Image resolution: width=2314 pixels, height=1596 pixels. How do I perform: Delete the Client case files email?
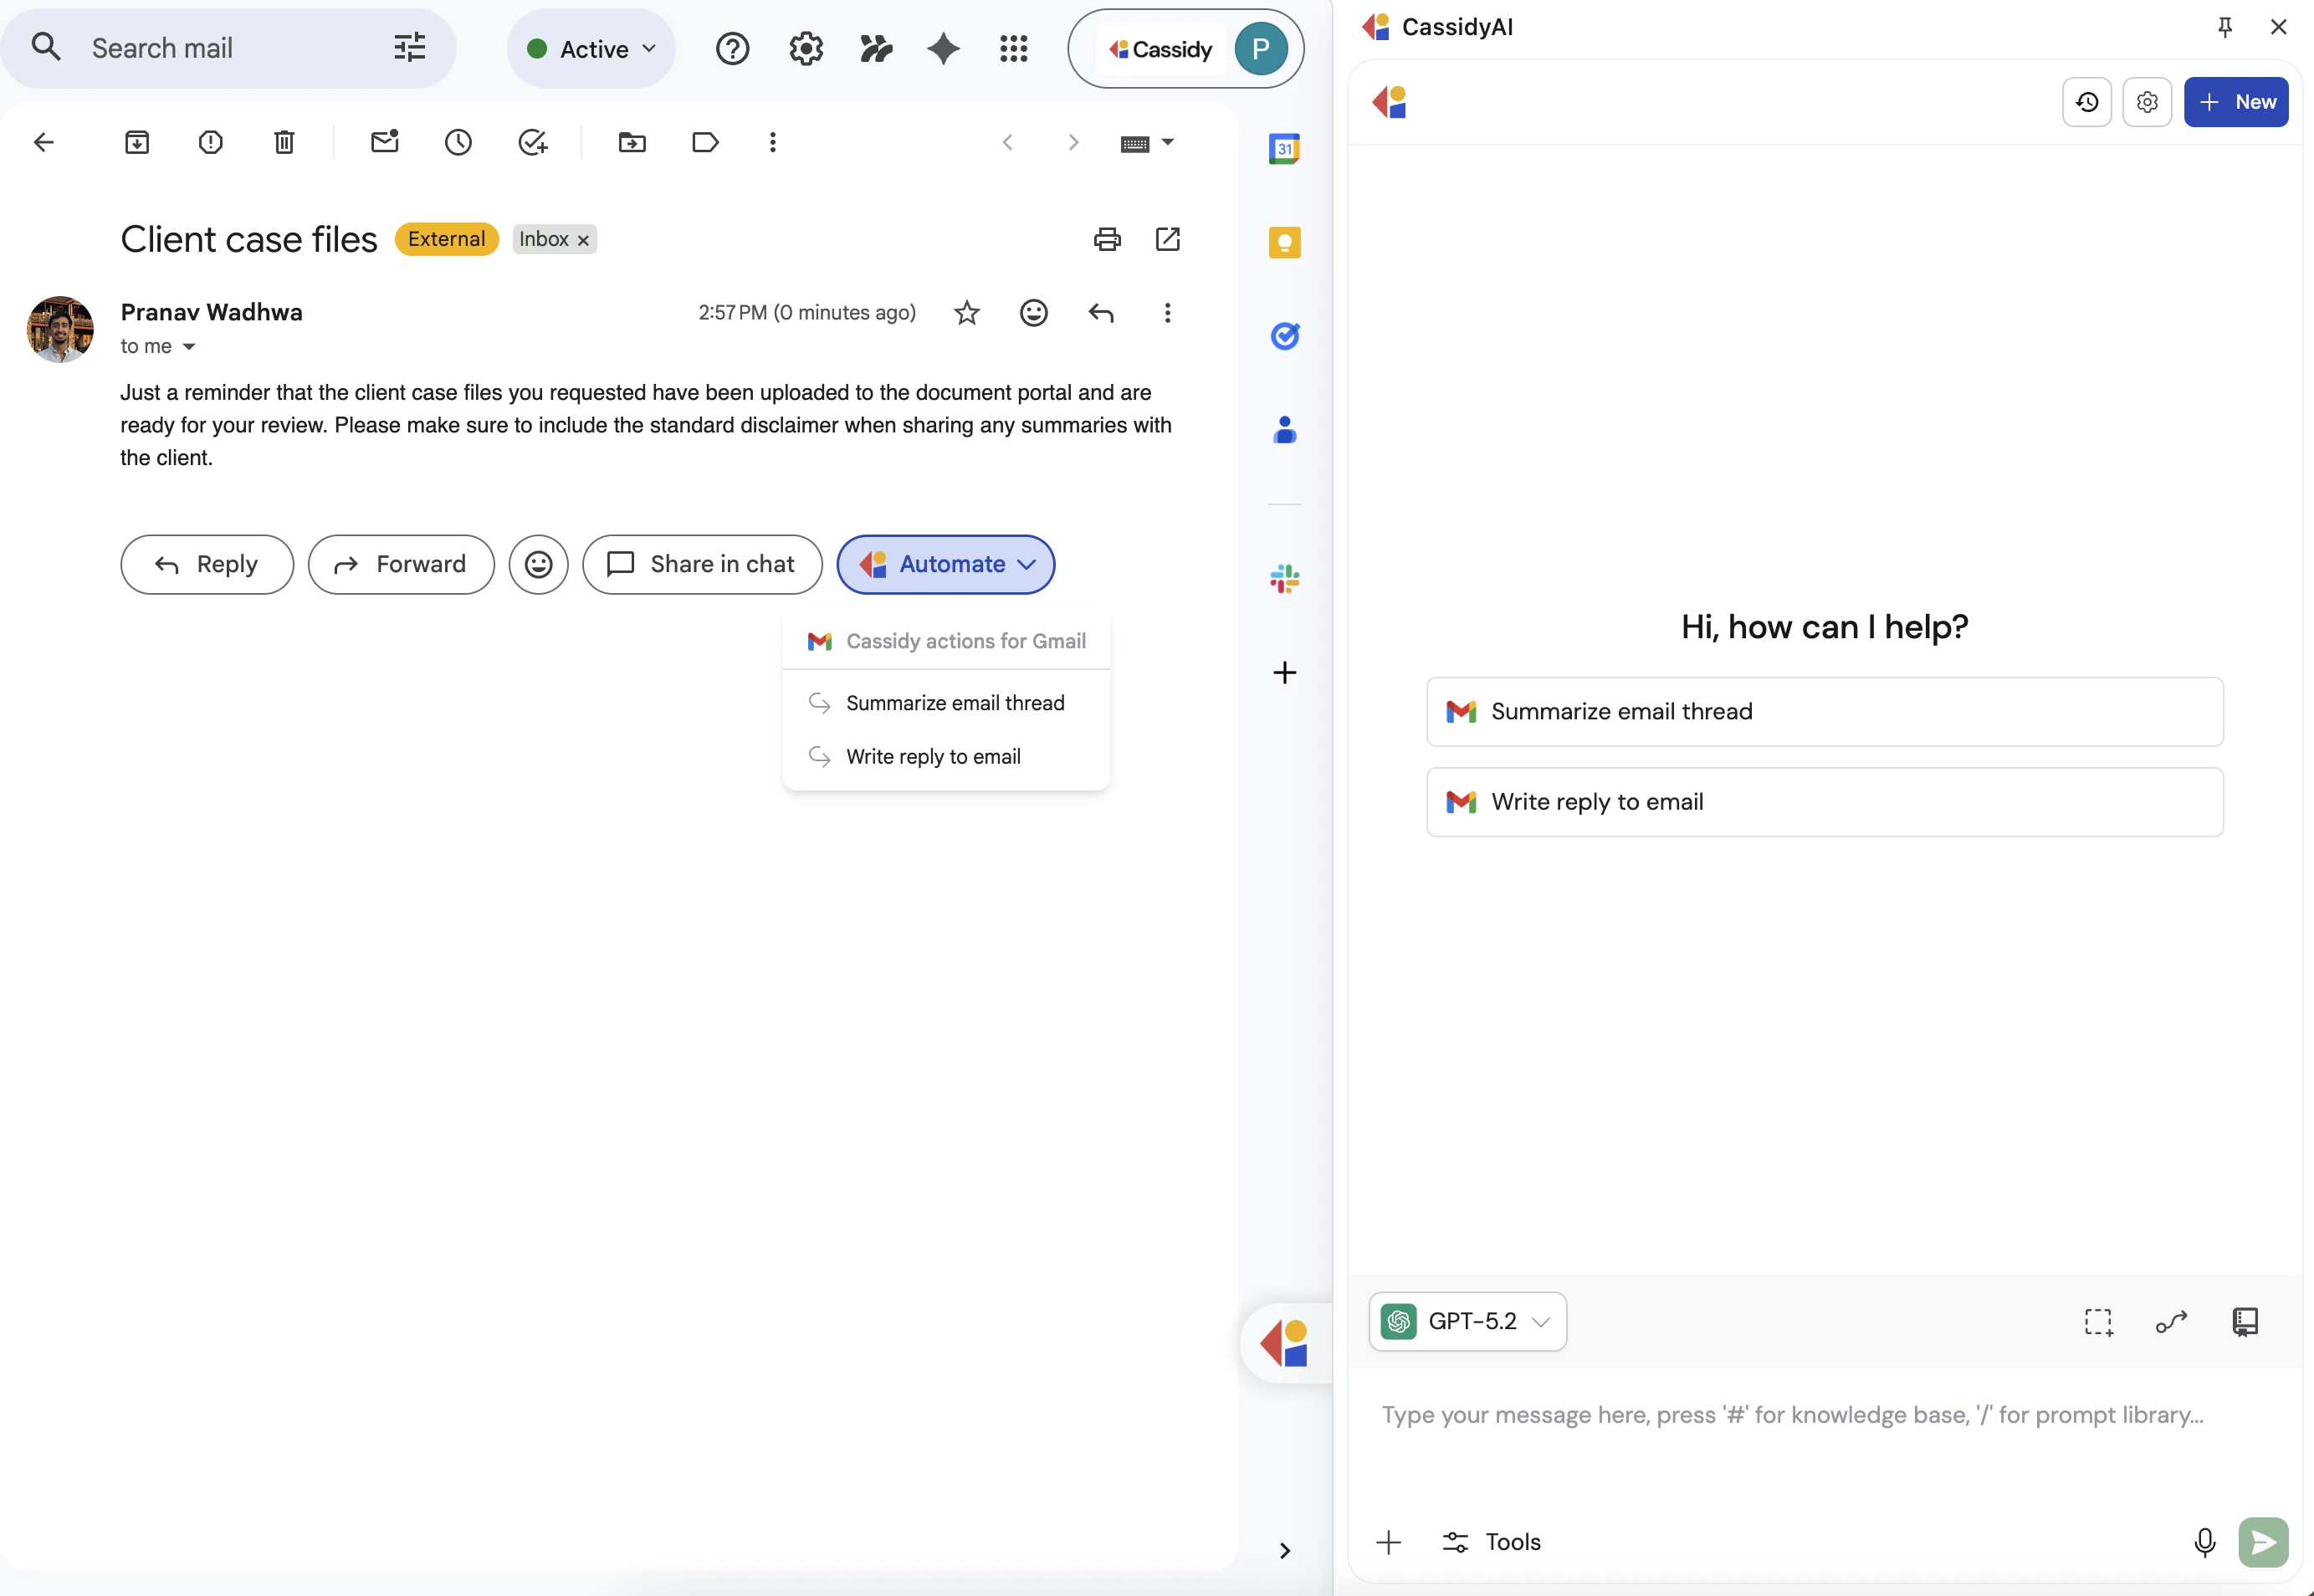[283, 142]
